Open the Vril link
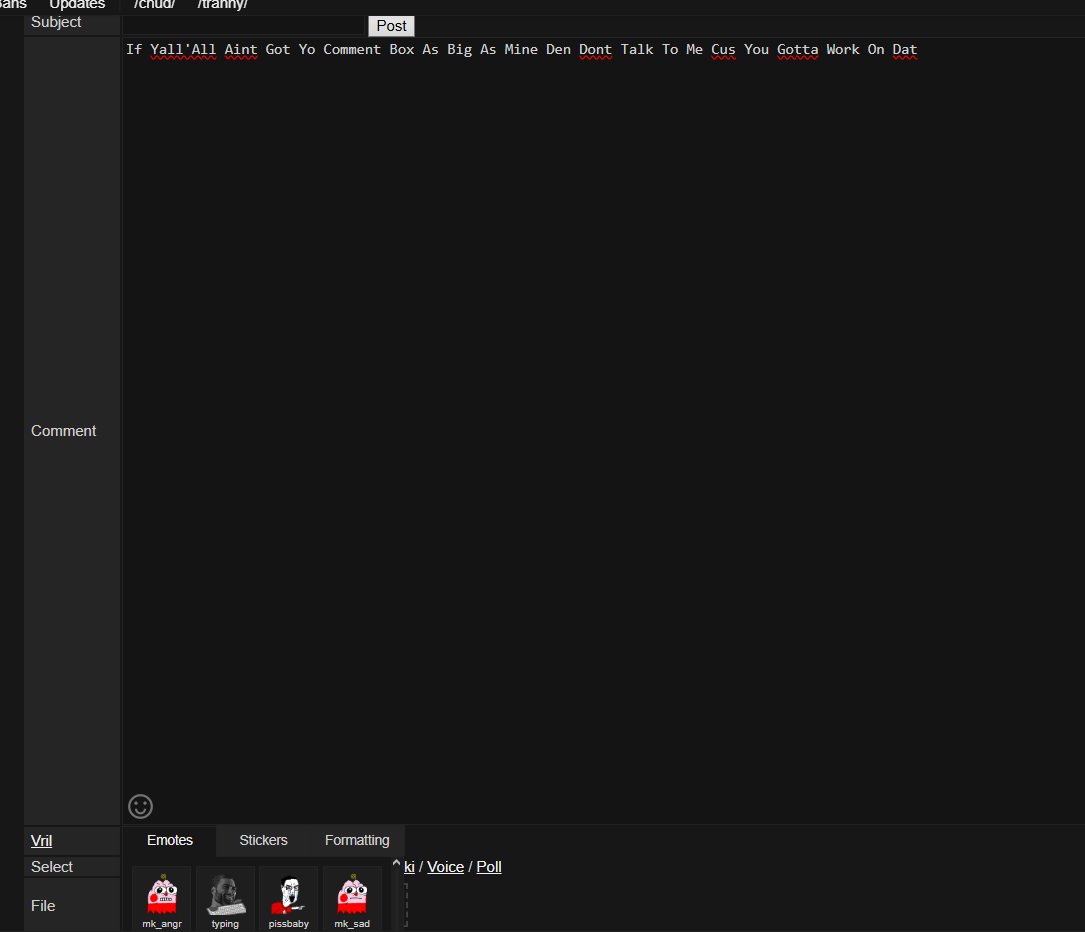 [x=41, y=841]
